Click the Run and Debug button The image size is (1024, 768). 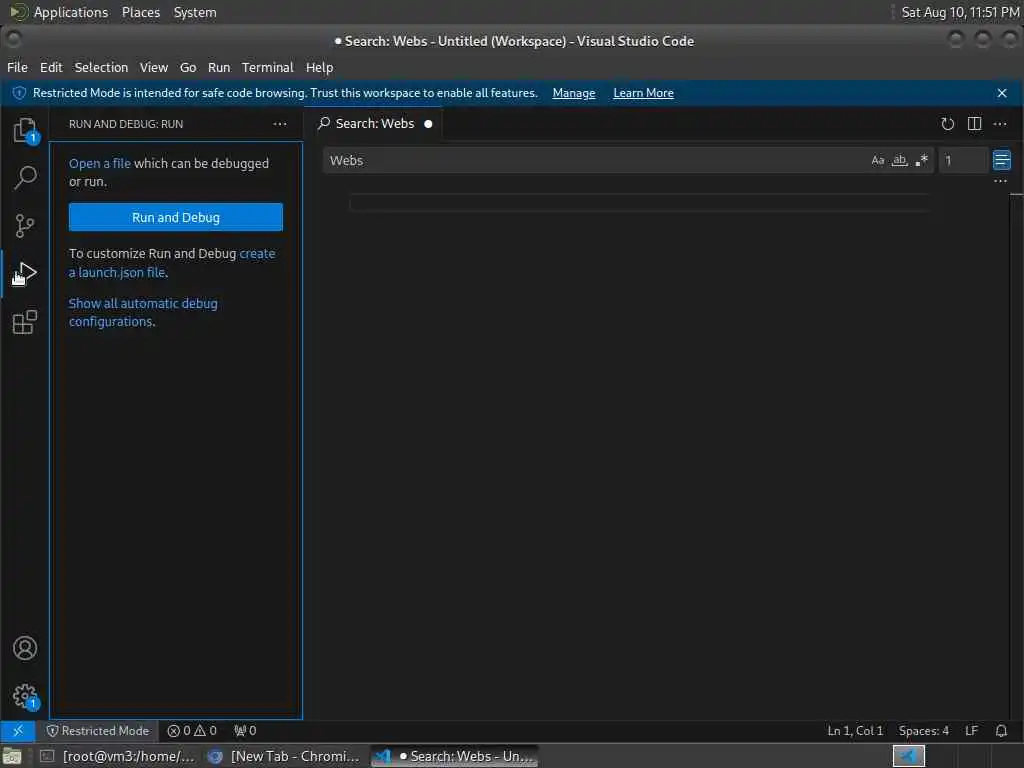coord(176,217)
